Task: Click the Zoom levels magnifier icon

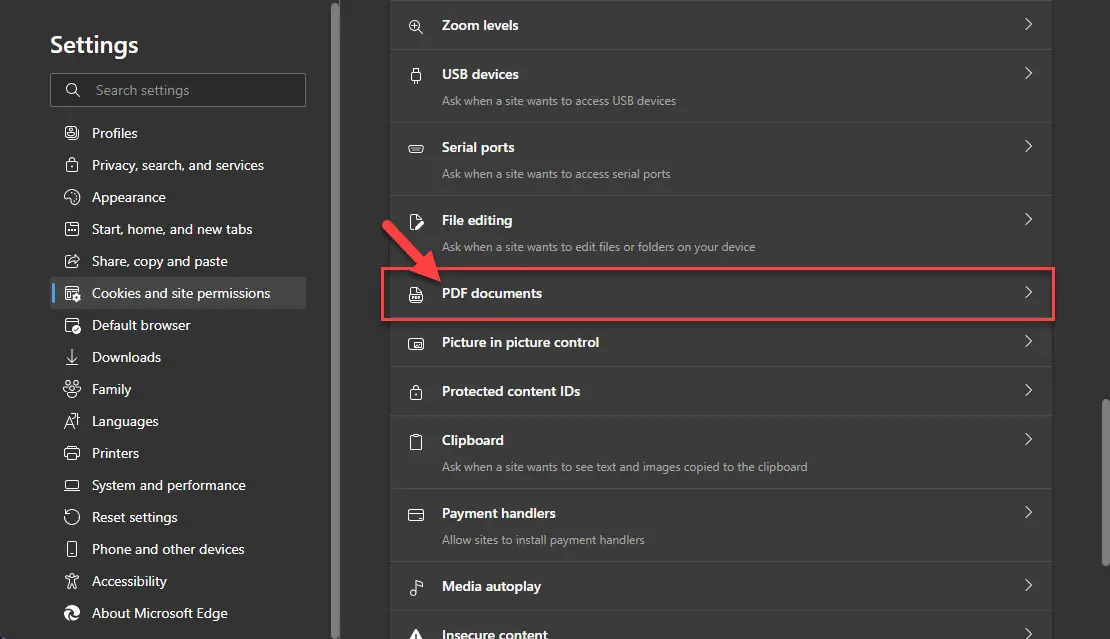Action: click(x=416, y=26)
